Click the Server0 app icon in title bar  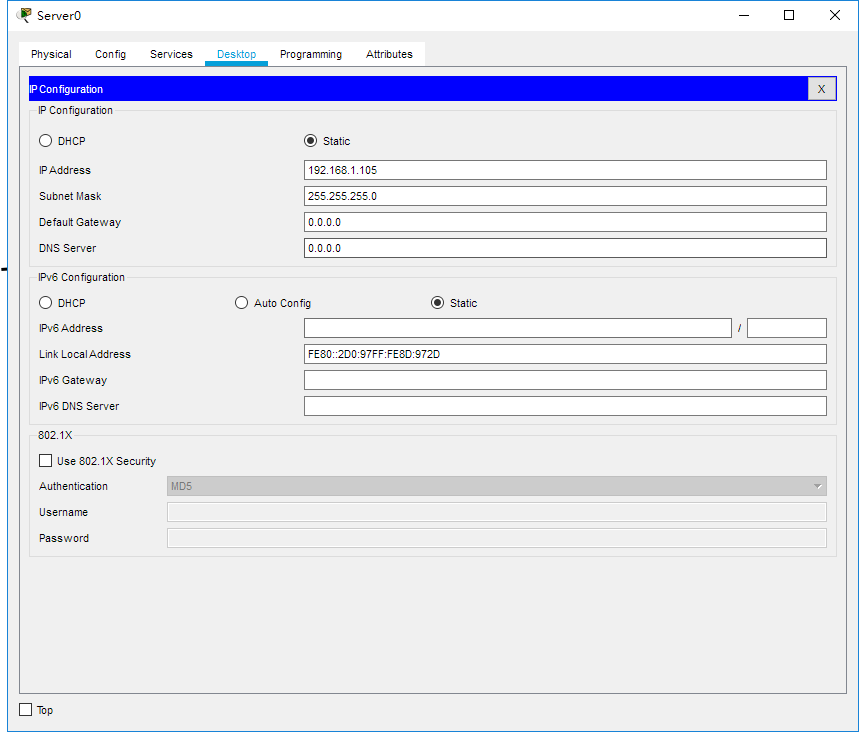24,15
